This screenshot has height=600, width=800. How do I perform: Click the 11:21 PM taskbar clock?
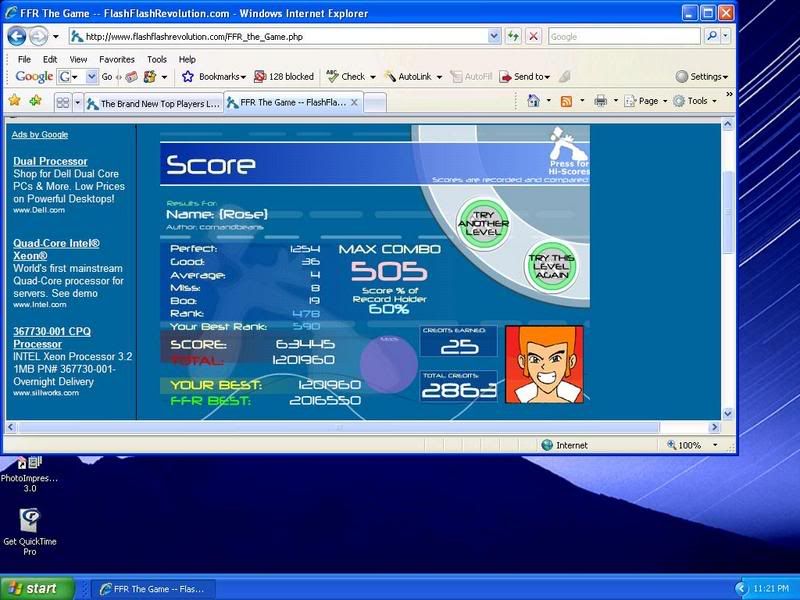click(x=770, y=589)
